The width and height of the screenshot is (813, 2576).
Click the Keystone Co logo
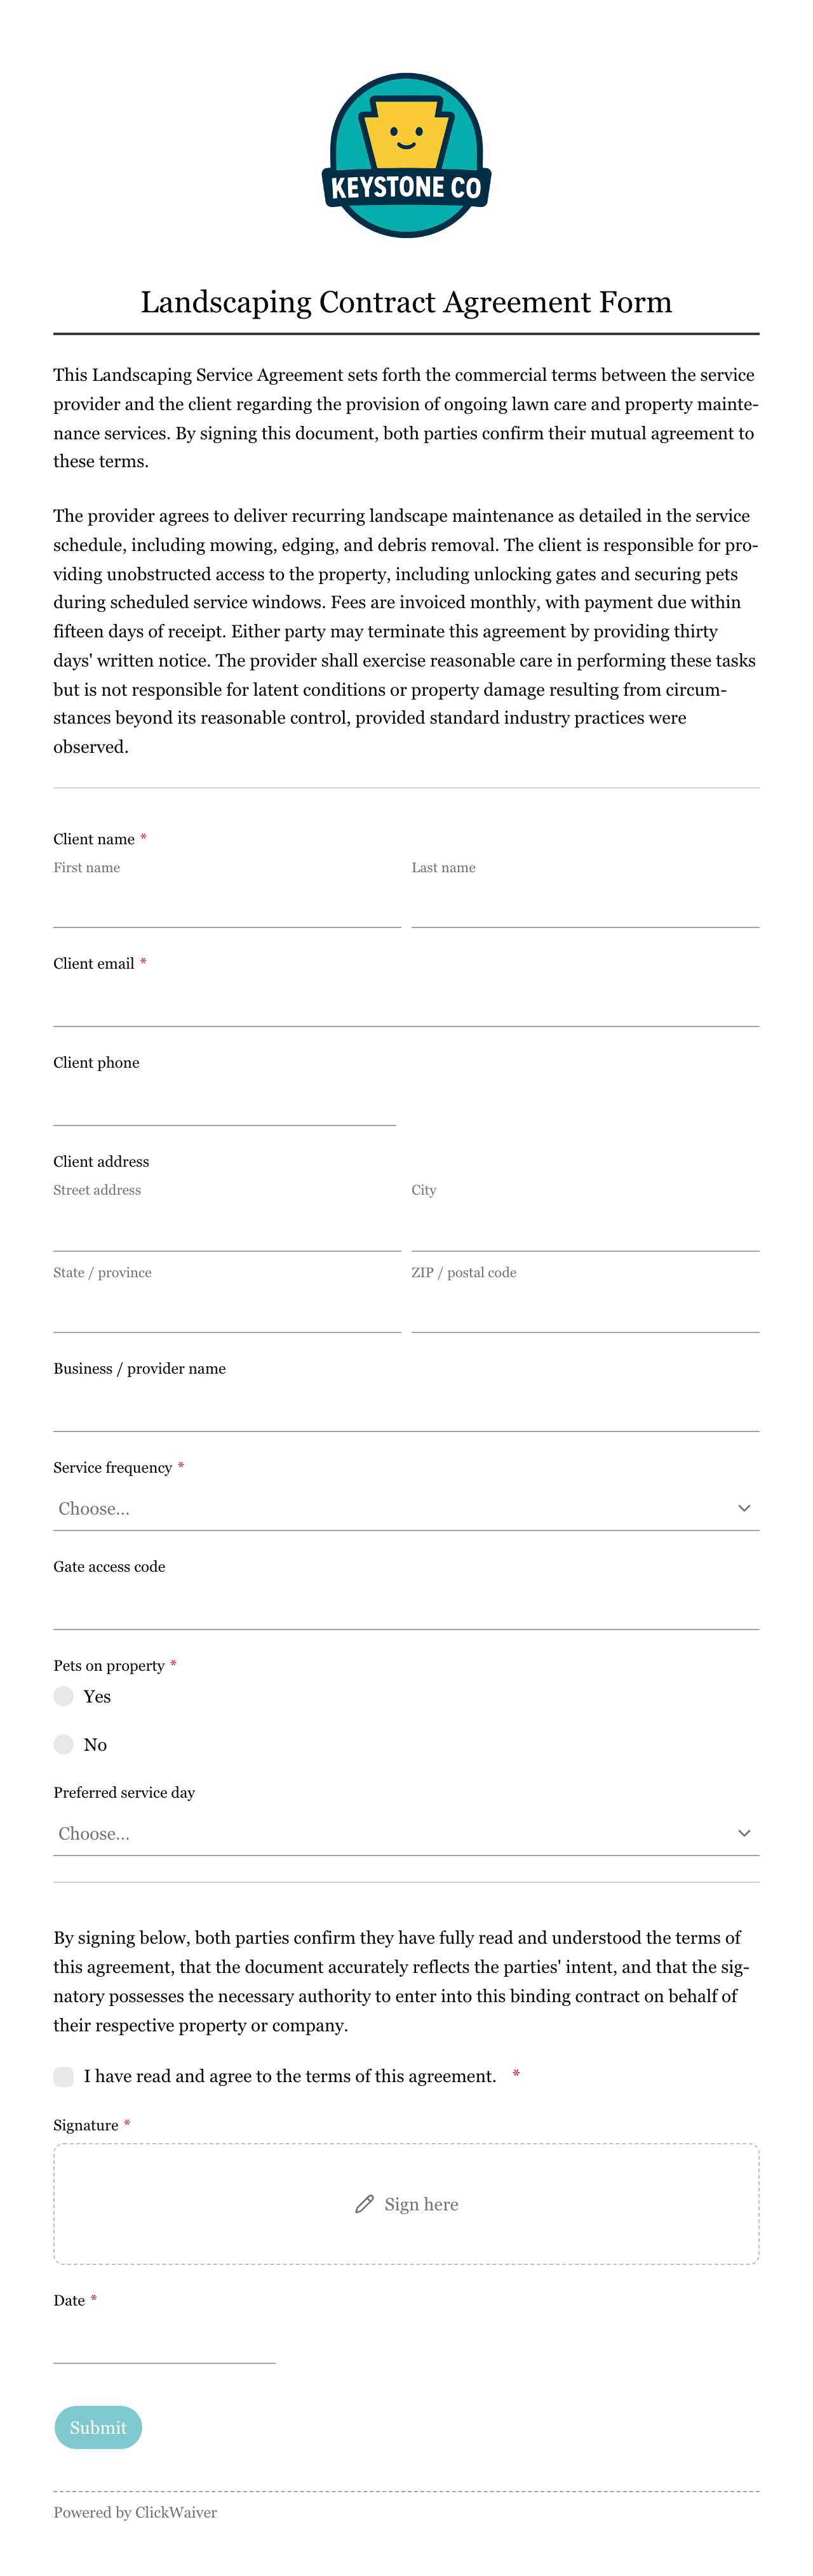[x=406, y=155]
